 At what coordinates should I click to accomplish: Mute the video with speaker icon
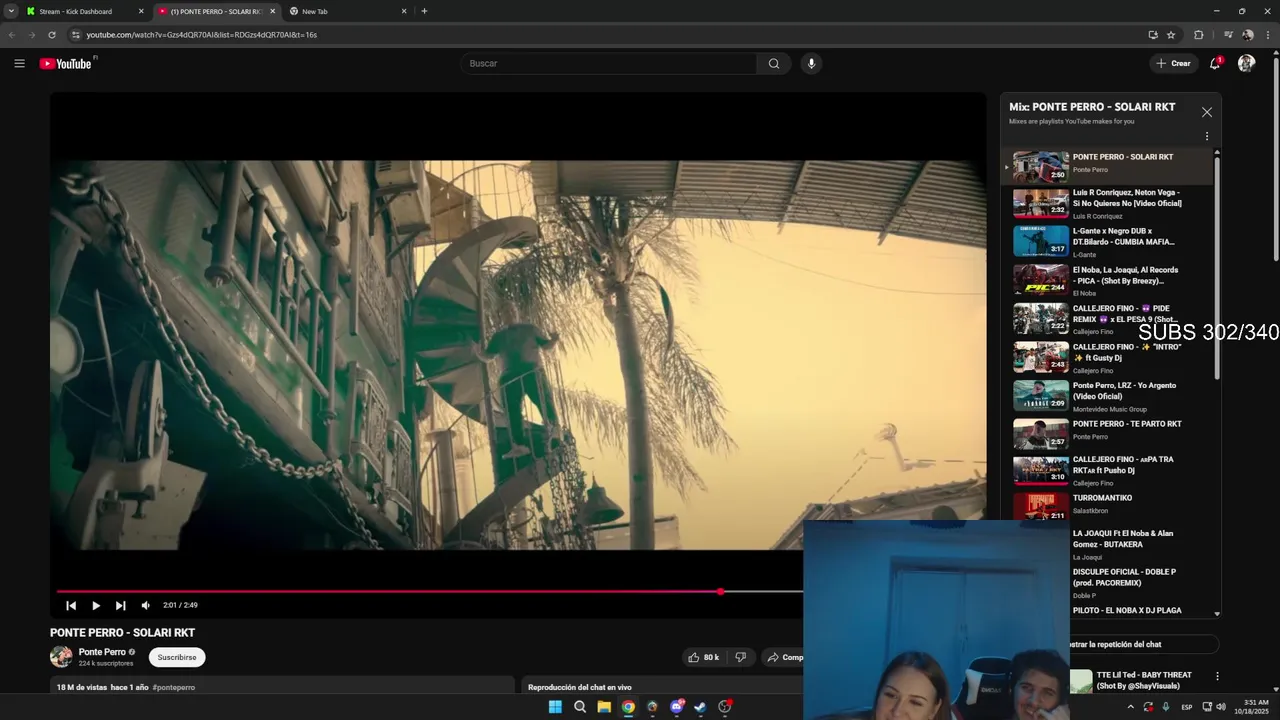click(146, 605)
